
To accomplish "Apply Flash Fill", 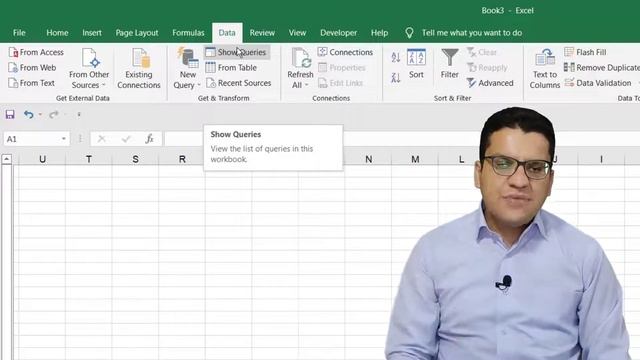I will [585, 52].
